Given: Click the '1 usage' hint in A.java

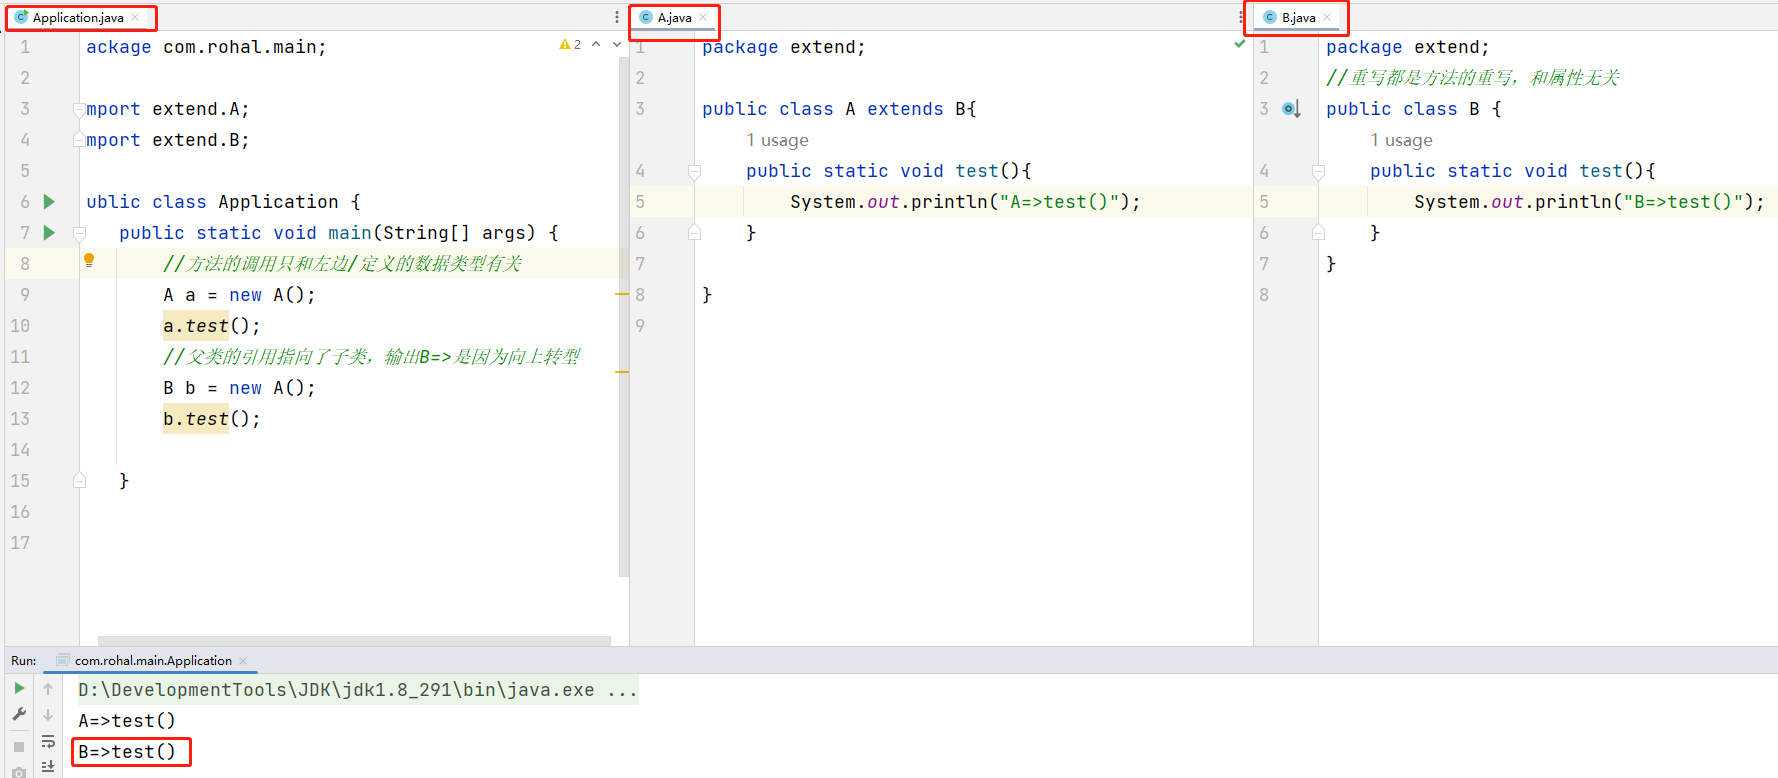Looking at the screenshot, I should 777,140.
